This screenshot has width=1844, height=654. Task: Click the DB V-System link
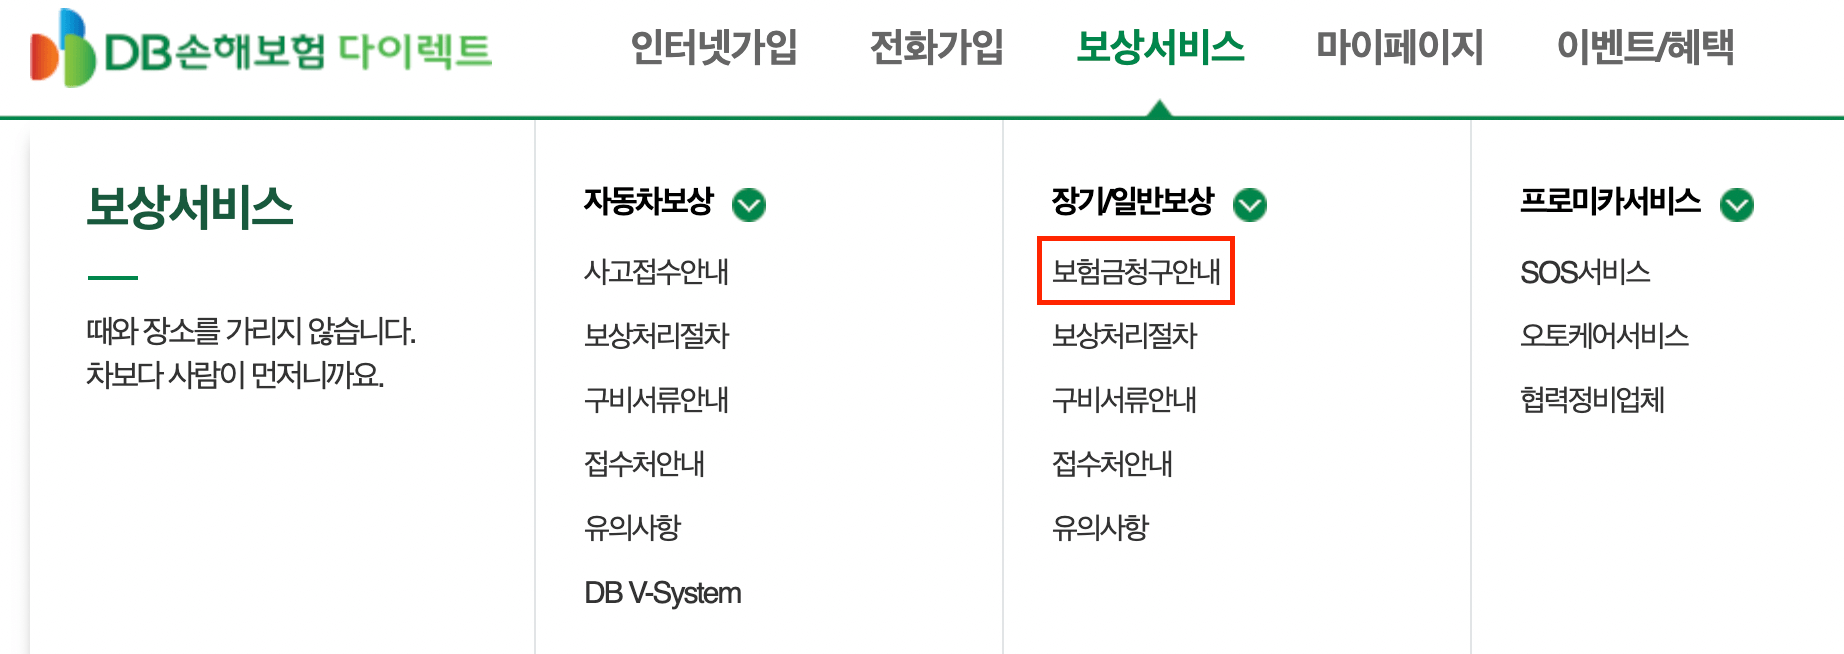point(663,591)
